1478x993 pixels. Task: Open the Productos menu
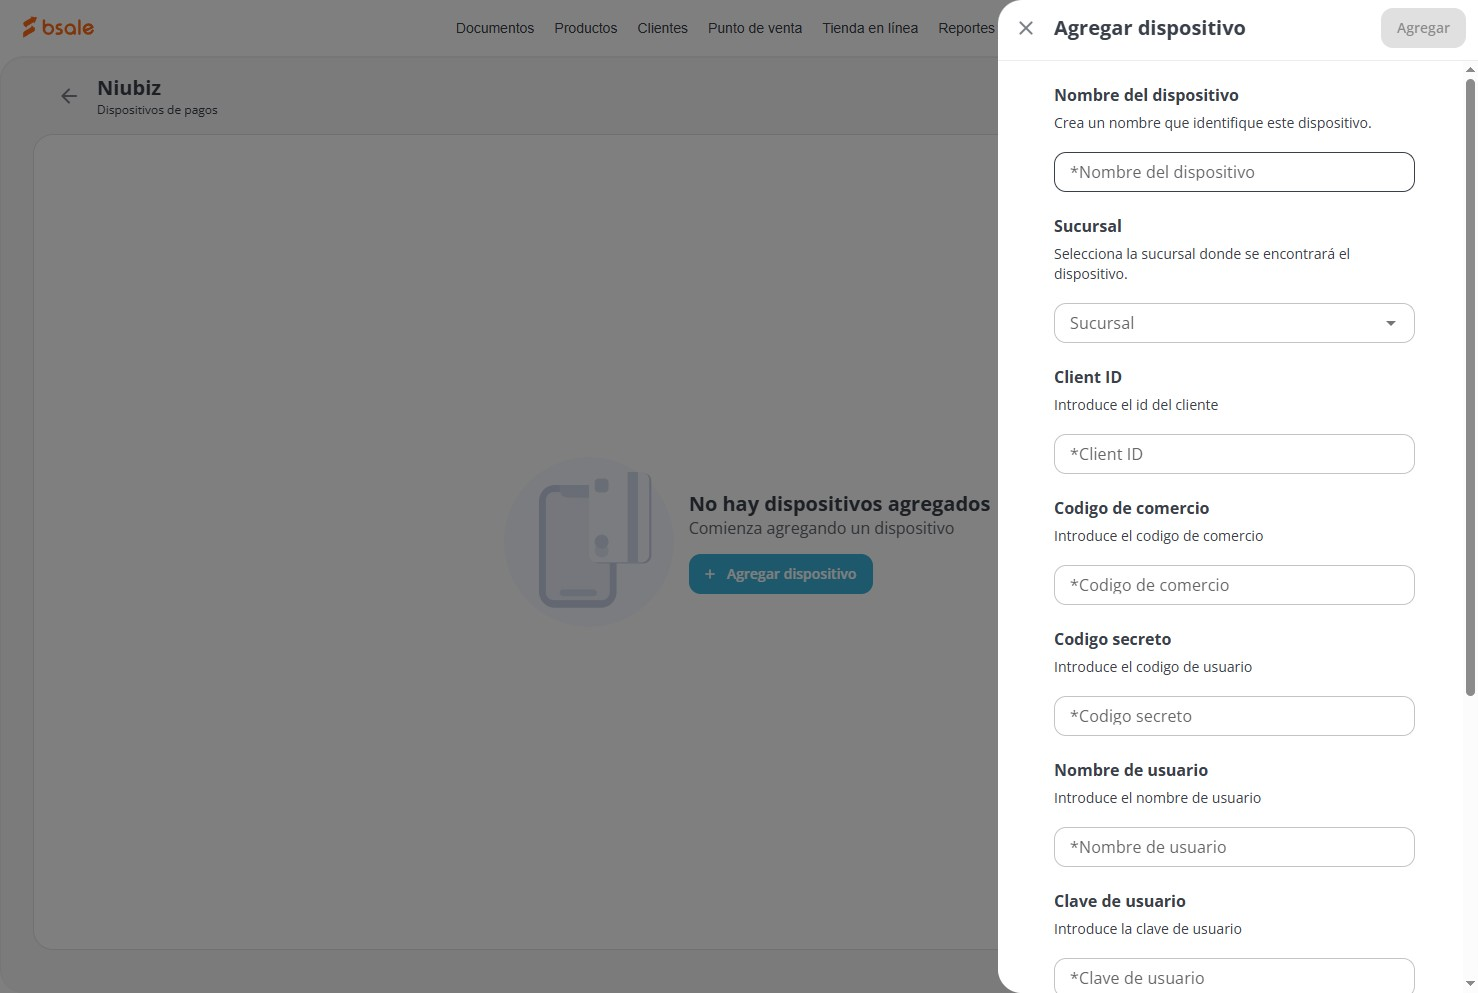click(586, 28)
